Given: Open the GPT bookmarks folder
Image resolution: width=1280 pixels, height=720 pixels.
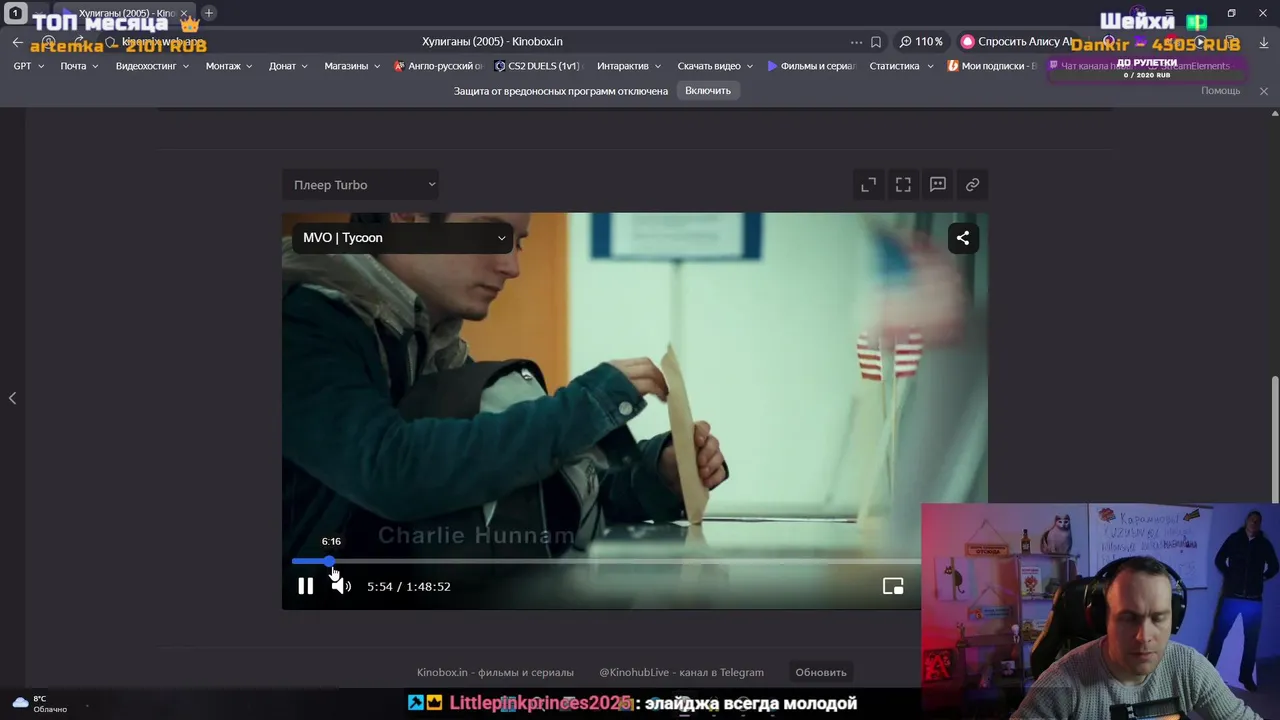Looking at the screenshot, I should pyautogui.click(x=29, y=66).
